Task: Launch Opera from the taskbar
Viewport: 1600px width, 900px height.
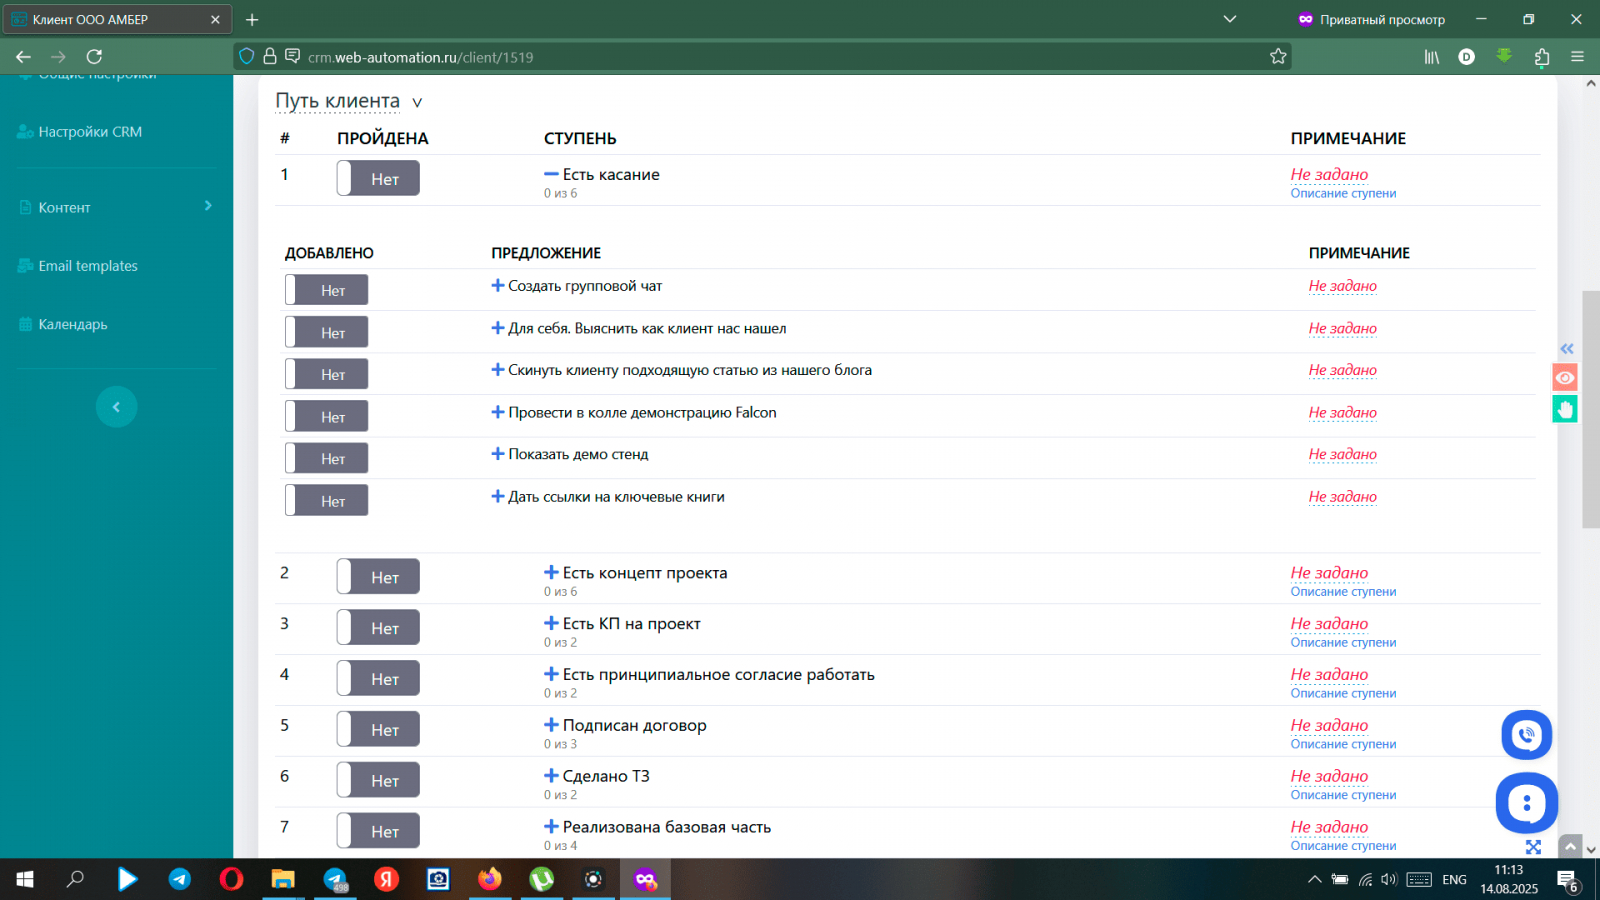Action: (x=231, y=879)
